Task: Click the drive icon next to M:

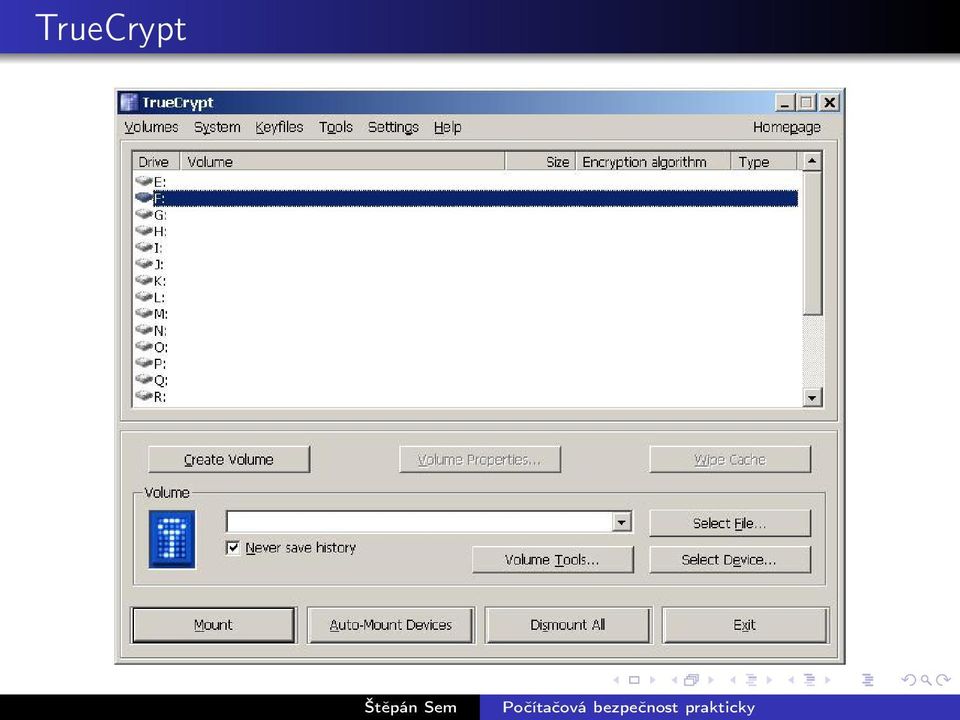Action: click(144, 313)
